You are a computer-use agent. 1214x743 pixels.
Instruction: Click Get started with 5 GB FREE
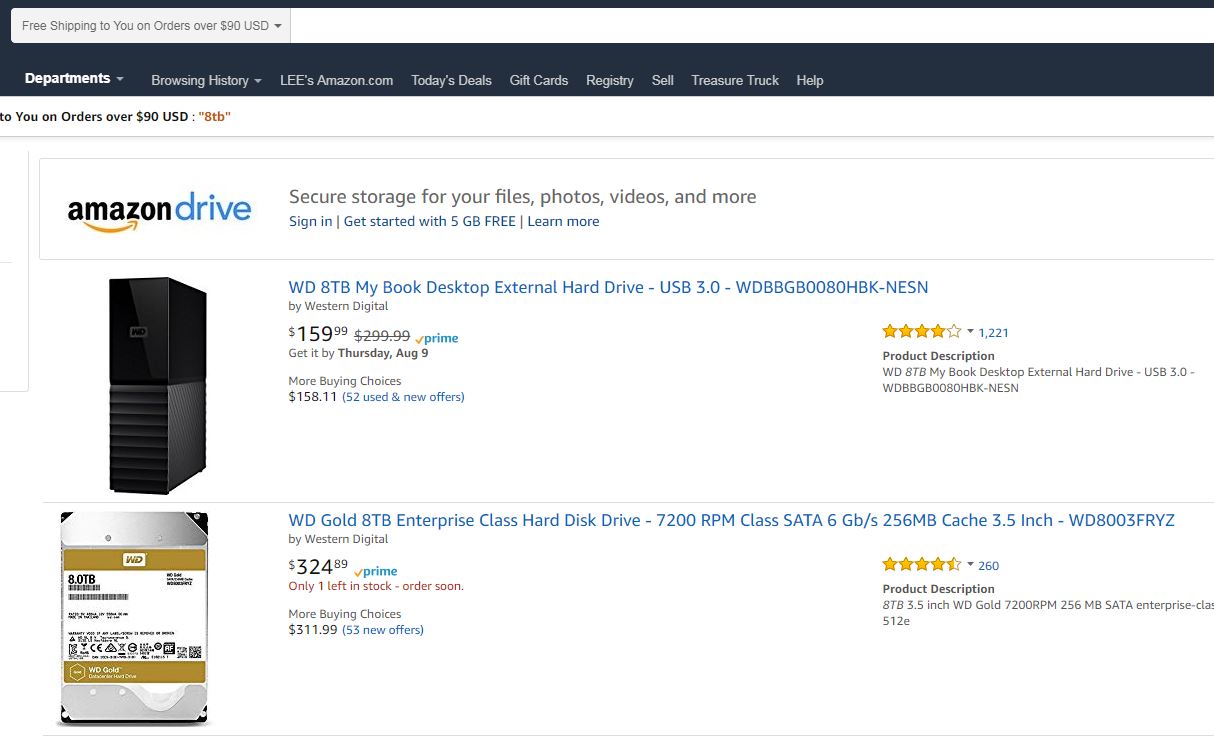[430, 221]
